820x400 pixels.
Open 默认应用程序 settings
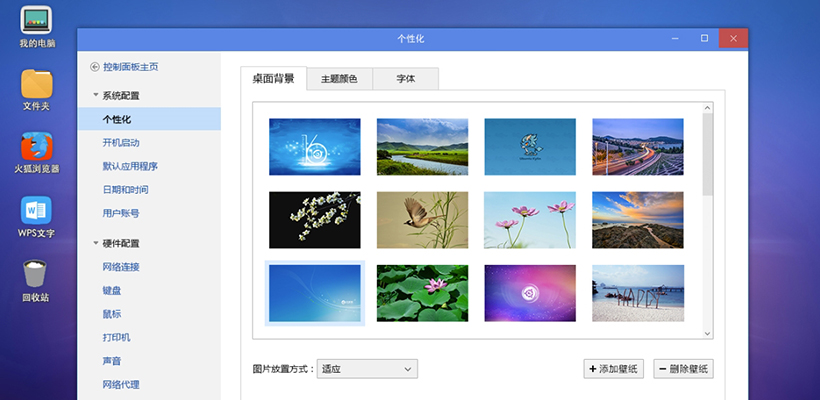pyautogui.click(x=130, y=166)
